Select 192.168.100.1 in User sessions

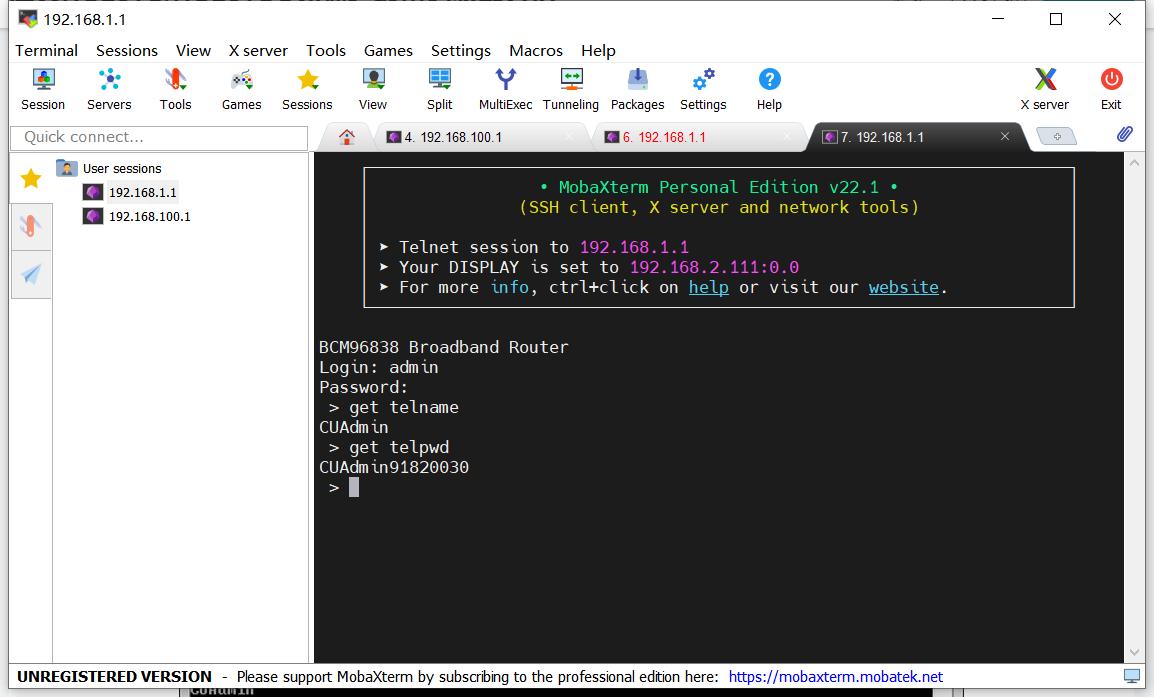click(149, 216)
